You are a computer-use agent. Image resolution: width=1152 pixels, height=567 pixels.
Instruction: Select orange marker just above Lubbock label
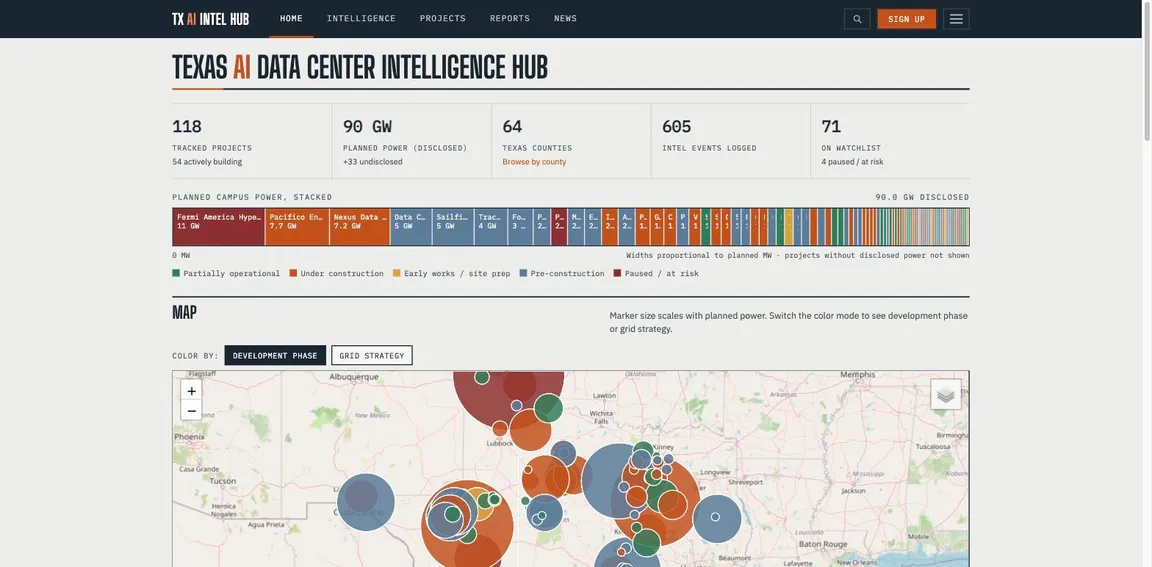[500, 428]
